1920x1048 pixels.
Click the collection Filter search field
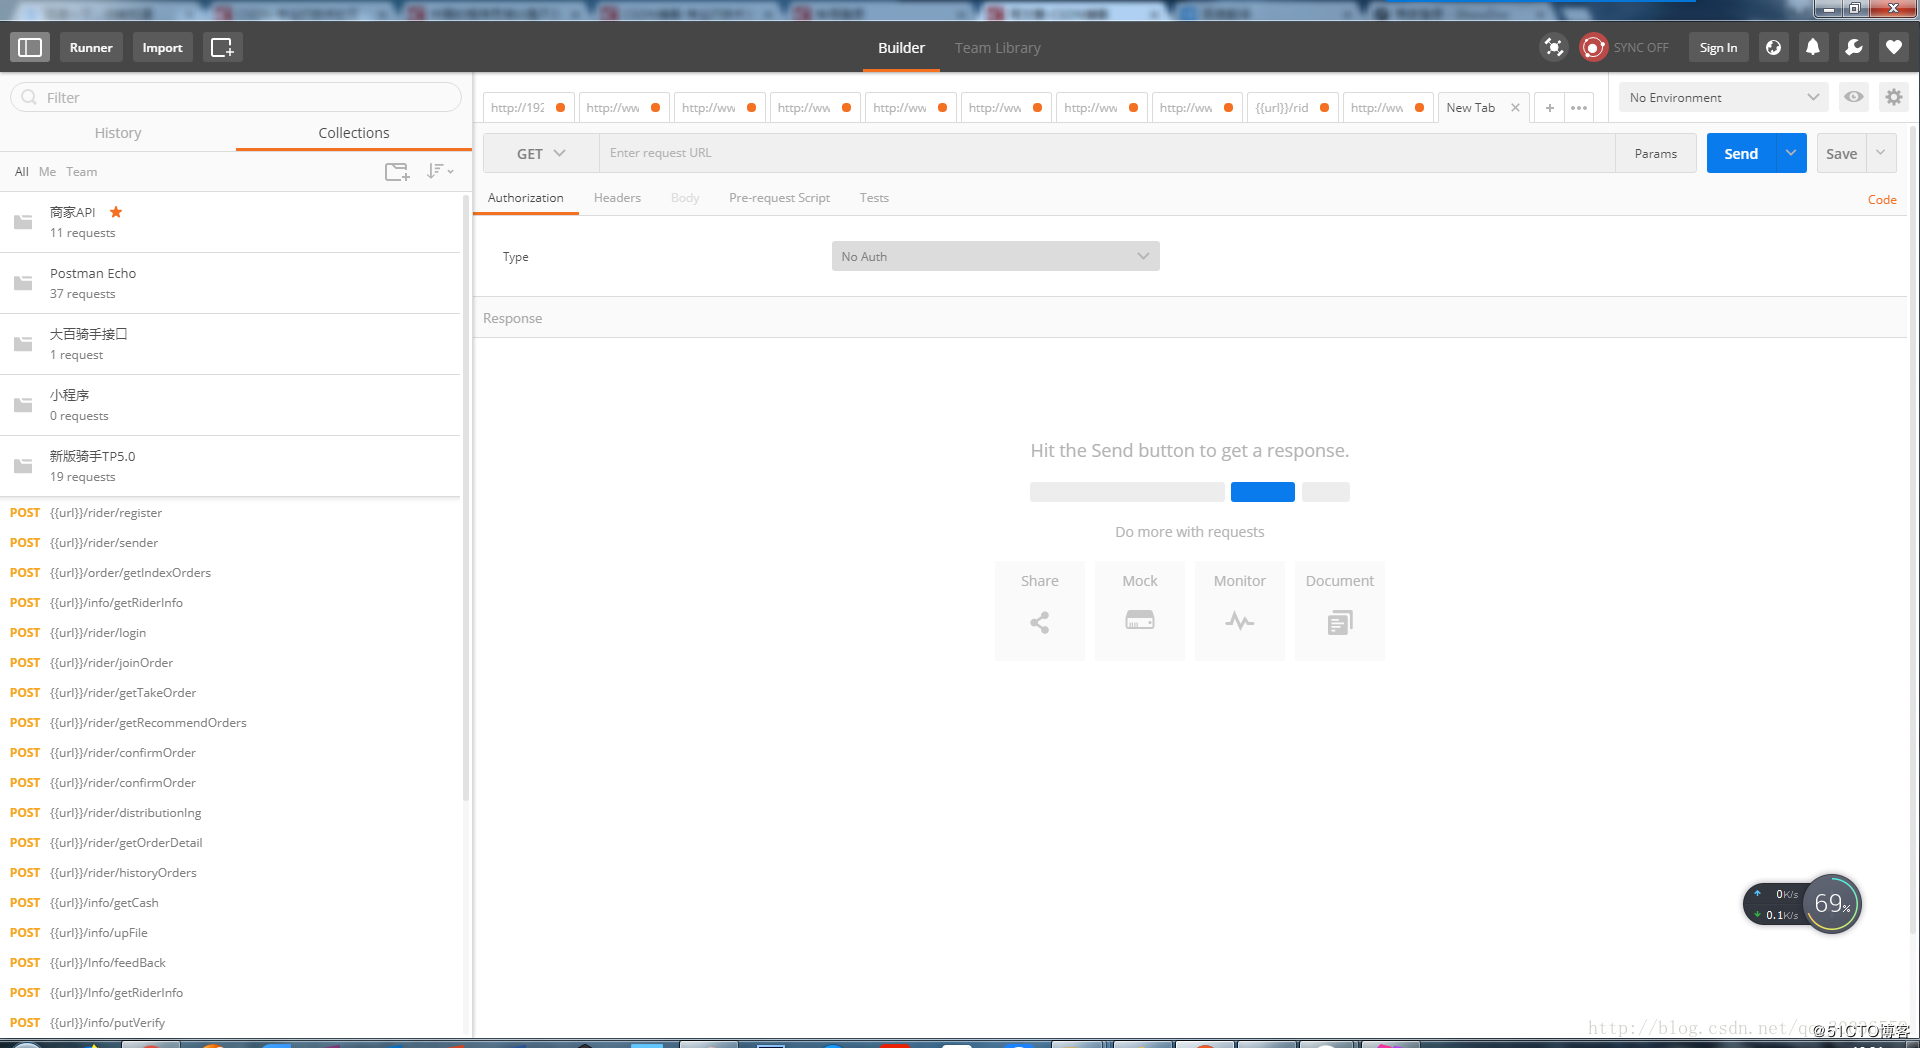pos(236,97)
